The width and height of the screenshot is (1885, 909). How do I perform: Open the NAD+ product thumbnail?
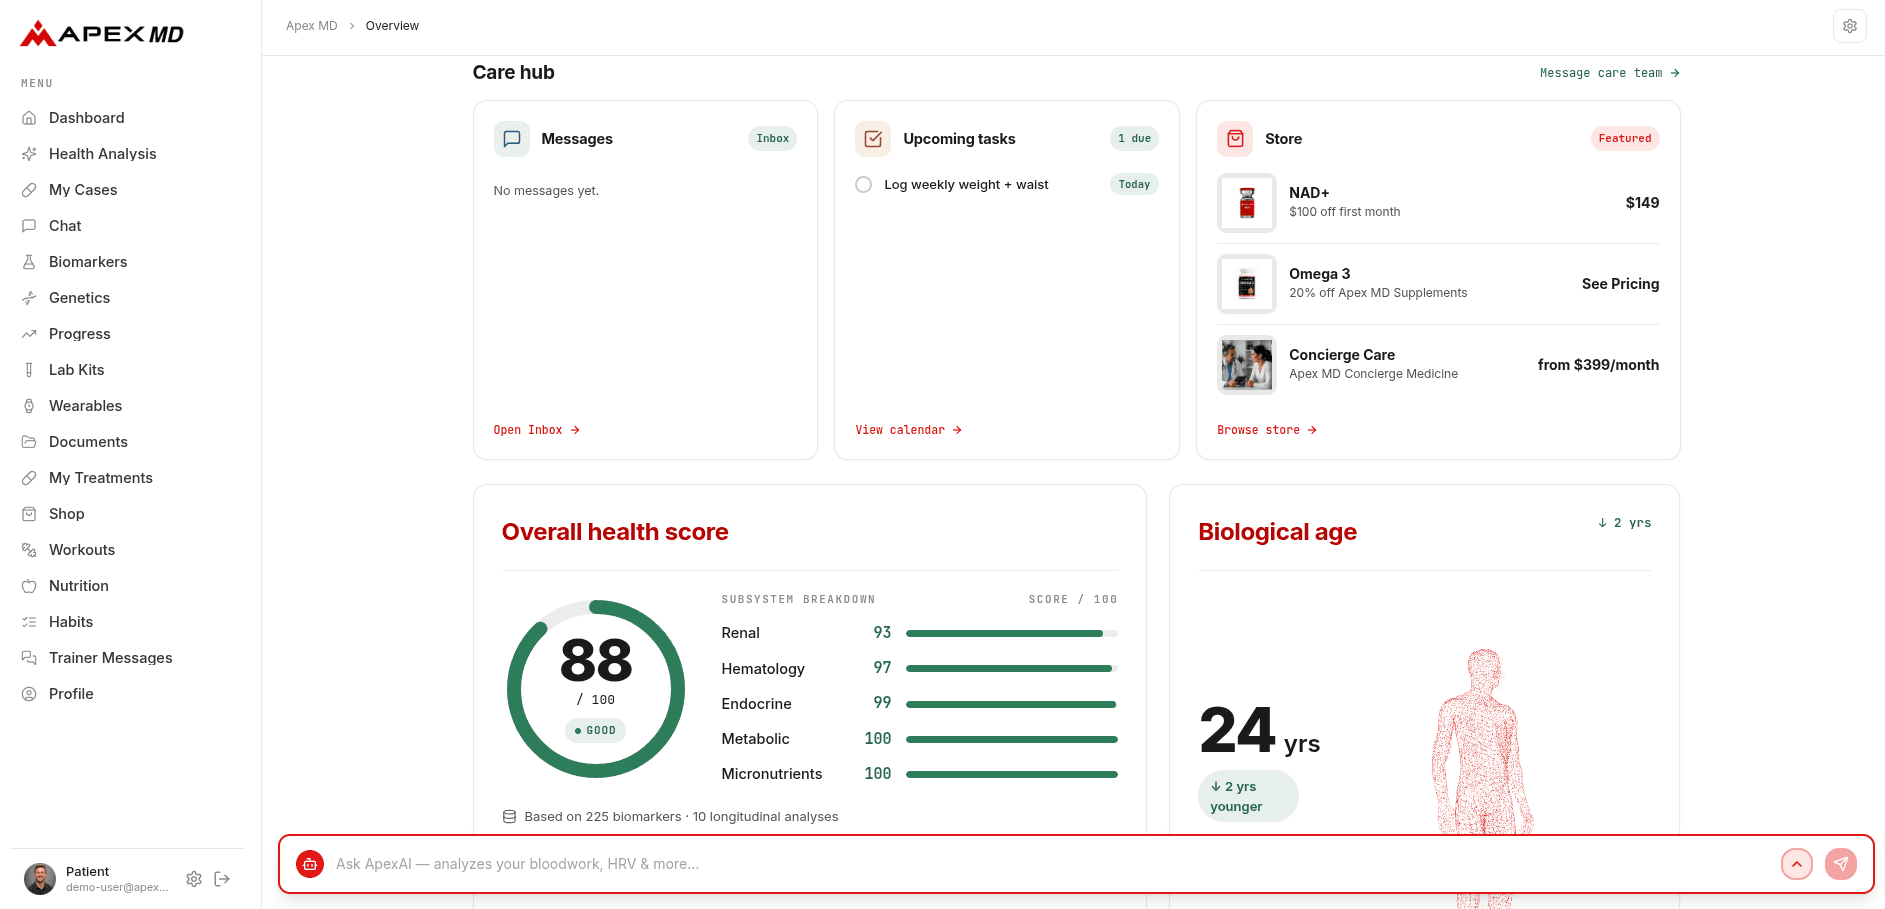tap(1247, 203)
